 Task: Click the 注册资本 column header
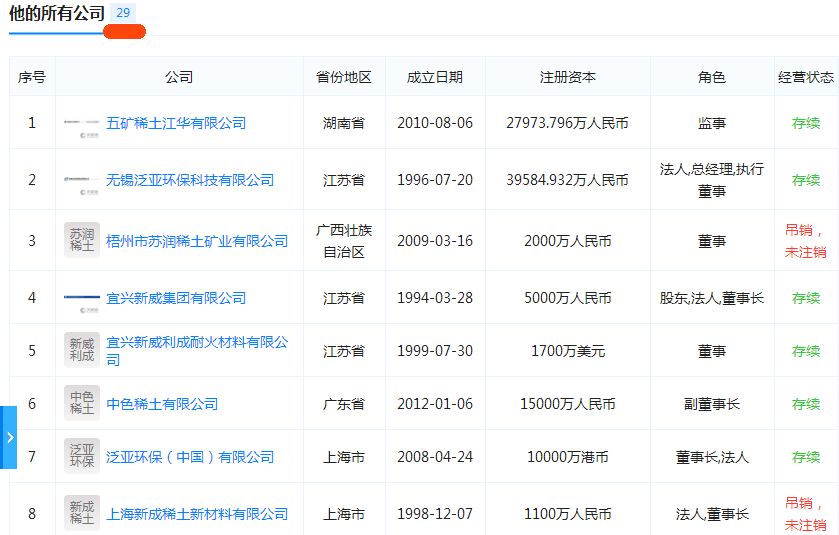click(568, 77)
